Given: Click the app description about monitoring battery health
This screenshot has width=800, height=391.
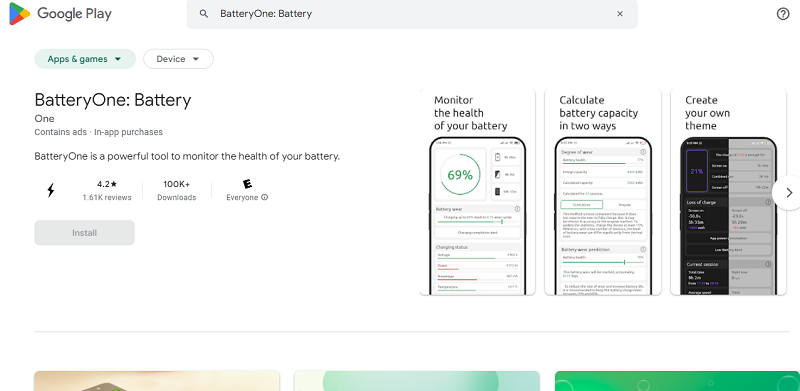Looking at the screenshot, I should tap(187, 156).
